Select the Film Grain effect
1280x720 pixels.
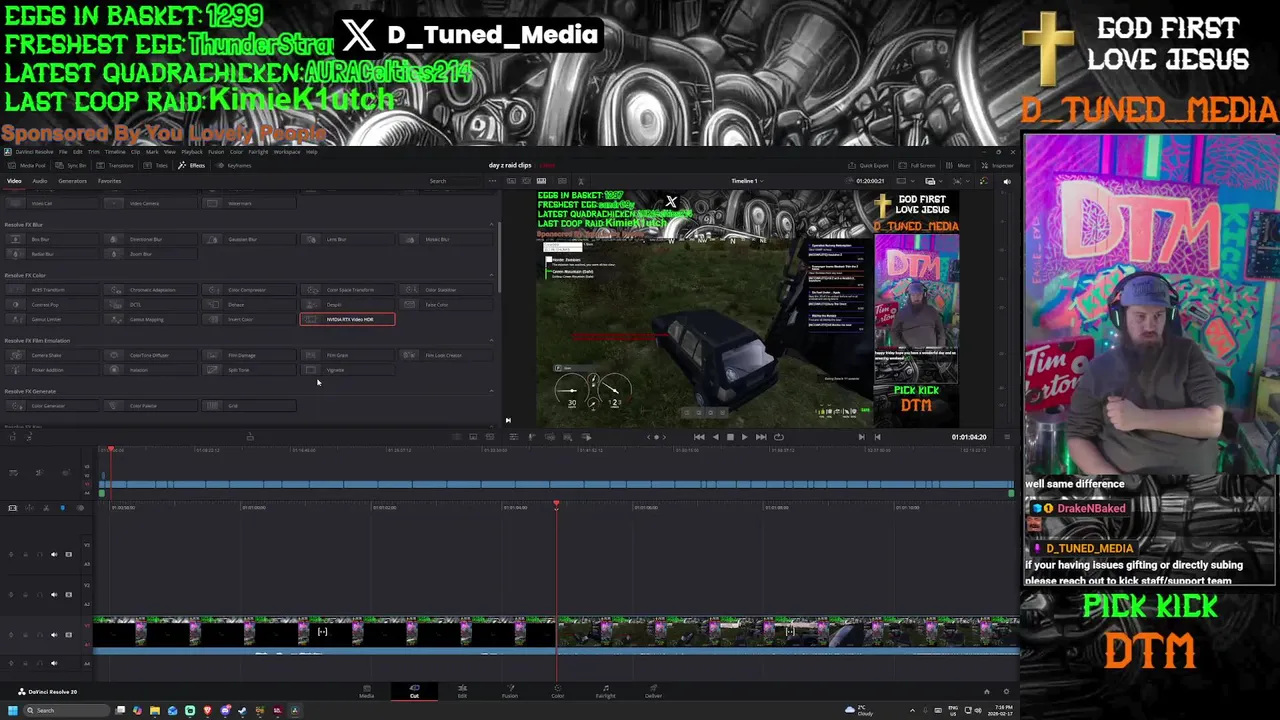click(x=347, y=355)
